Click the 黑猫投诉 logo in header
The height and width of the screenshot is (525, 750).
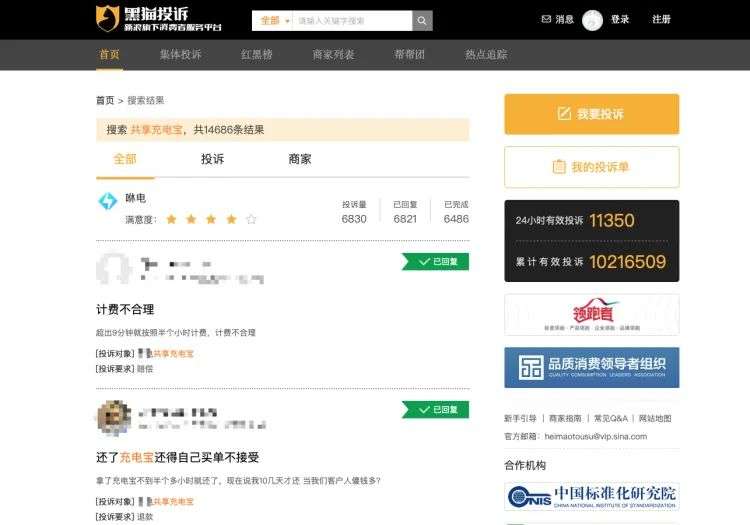[158, 19]
